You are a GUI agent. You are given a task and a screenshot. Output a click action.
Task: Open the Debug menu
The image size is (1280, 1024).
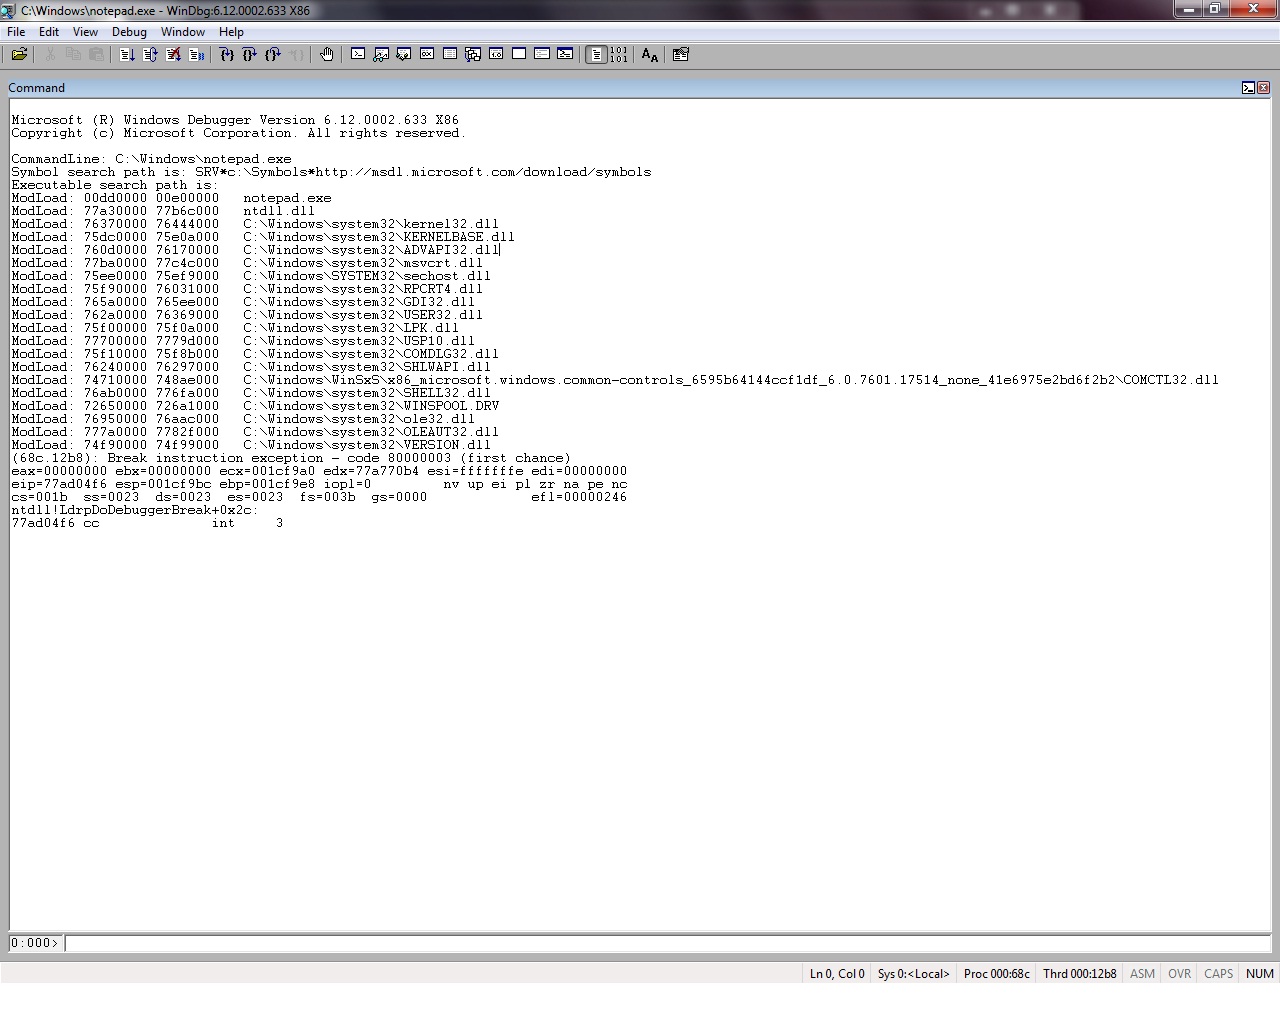pos(129,32)
